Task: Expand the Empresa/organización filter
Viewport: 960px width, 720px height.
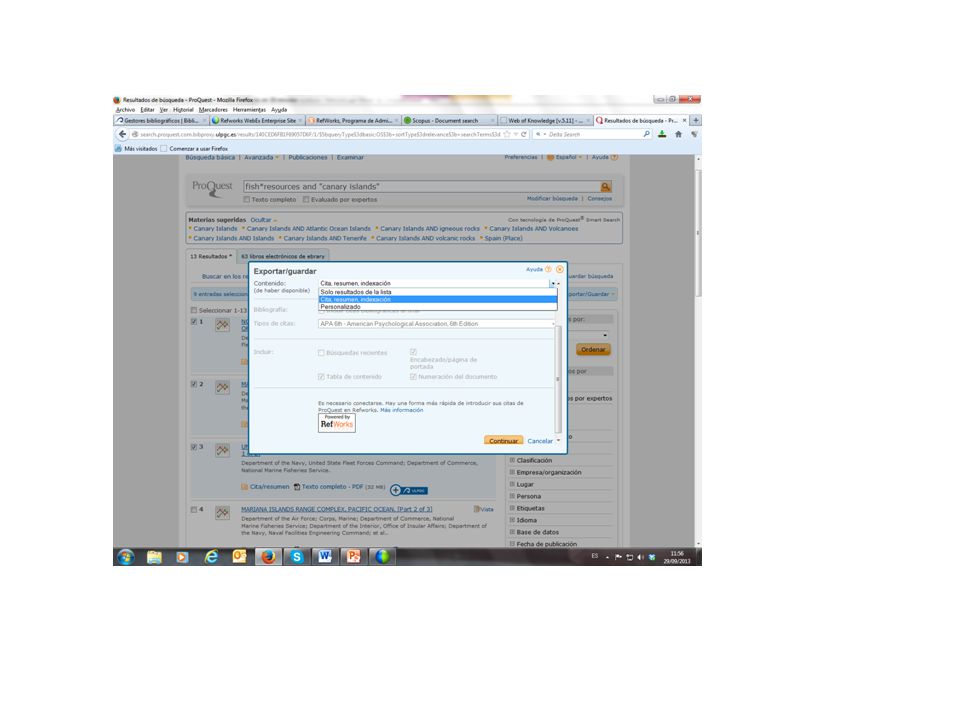Action: pyautogui.click(x=546, y=473)
